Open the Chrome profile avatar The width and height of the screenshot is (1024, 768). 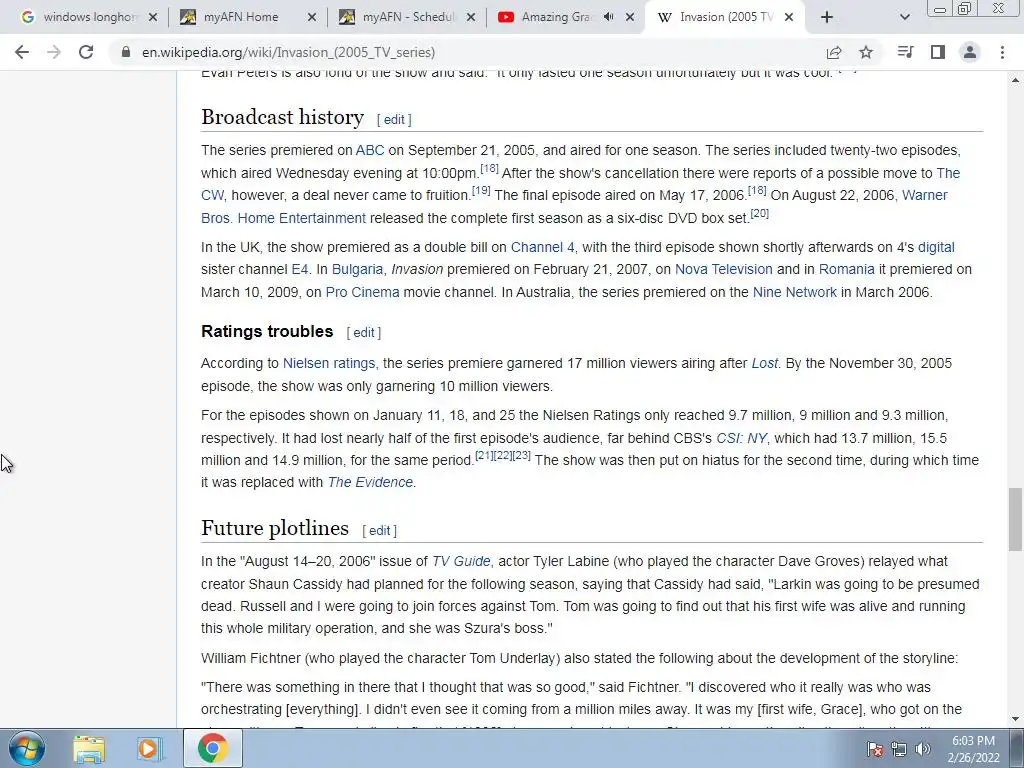[970, 52]
